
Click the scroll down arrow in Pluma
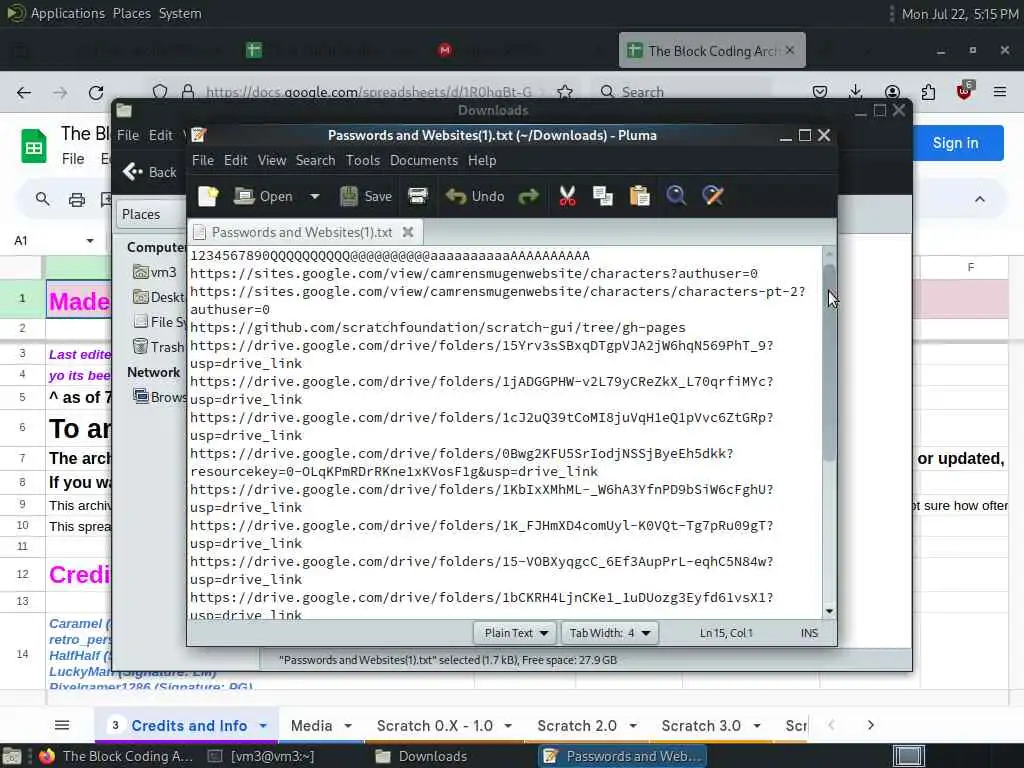pos(829,611)
